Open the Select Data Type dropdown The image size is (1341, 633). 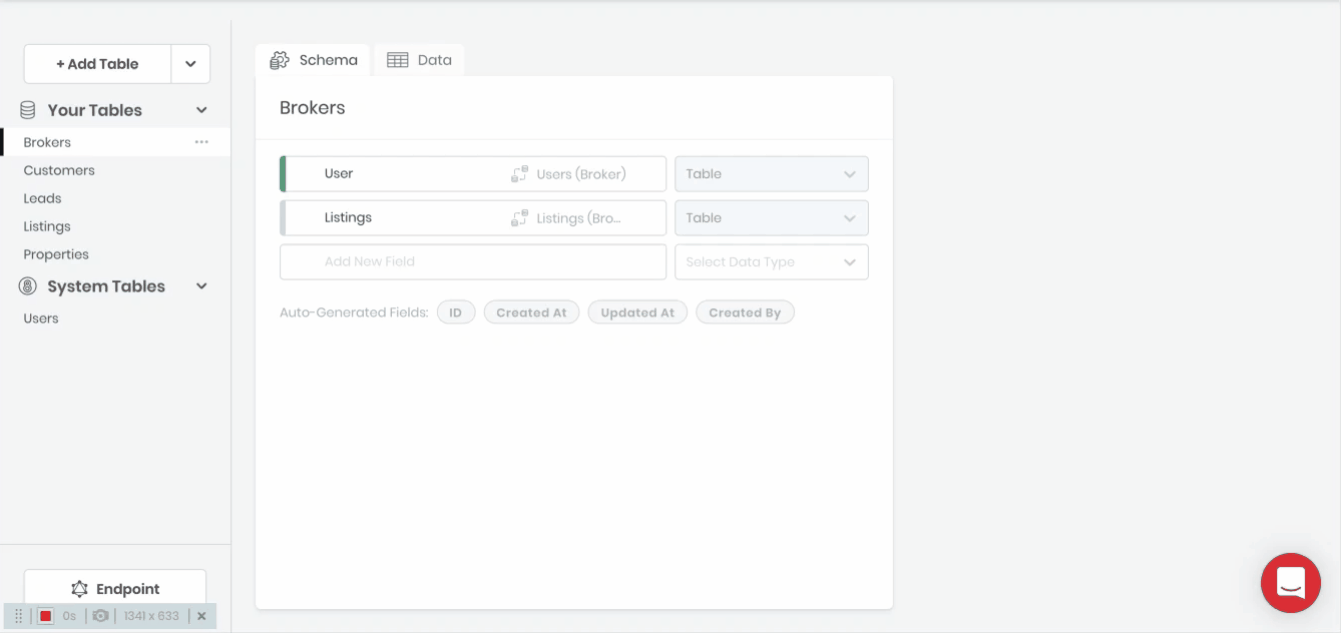click(x=771, y=262)
